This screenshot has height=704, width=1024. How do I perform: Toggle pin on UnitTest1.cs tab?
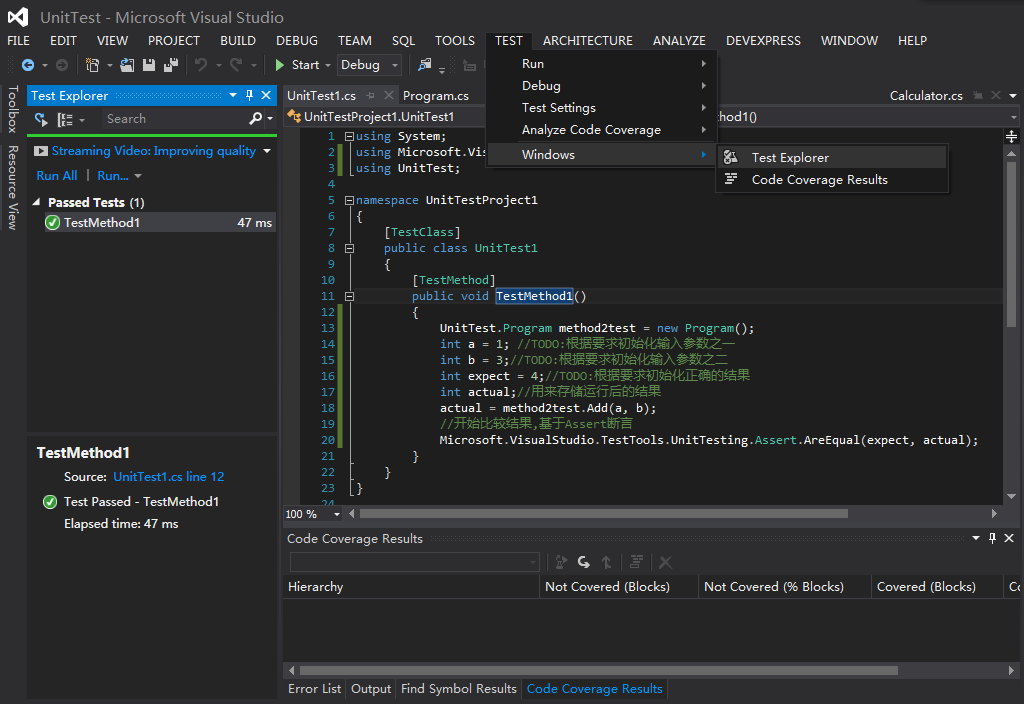[x=370, y=95]
